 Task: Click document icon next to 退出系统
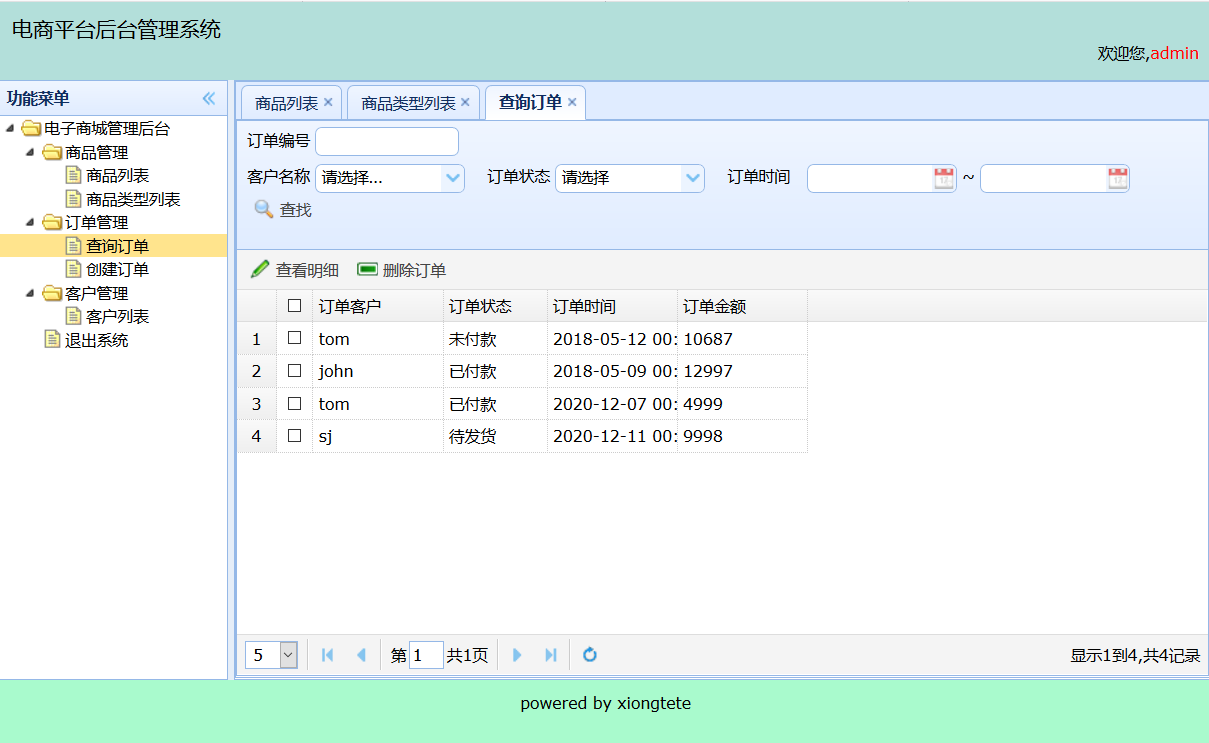52,340
